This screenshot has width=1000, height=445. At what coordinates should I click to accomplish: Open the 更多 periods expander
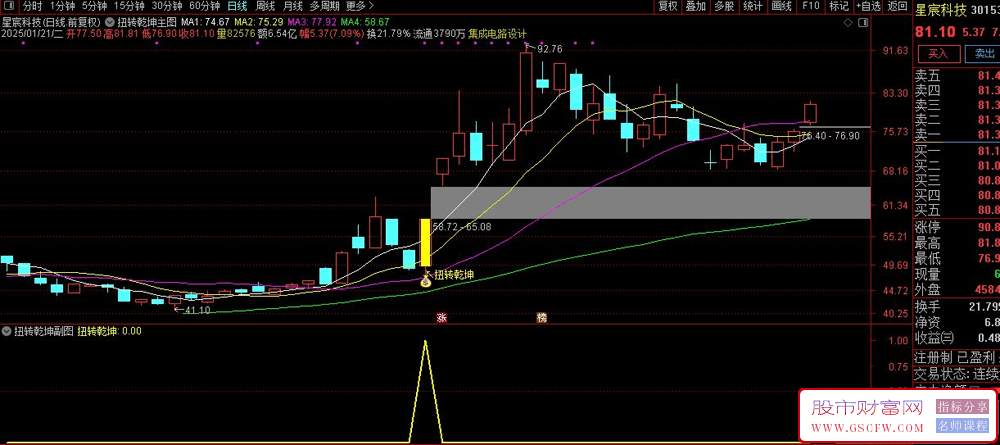tap(360, 6)
